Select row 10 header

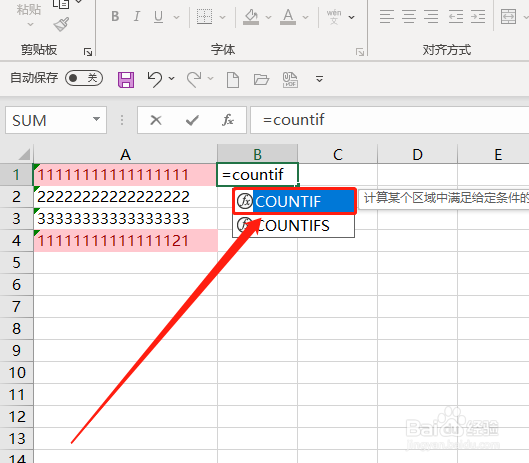16,373
